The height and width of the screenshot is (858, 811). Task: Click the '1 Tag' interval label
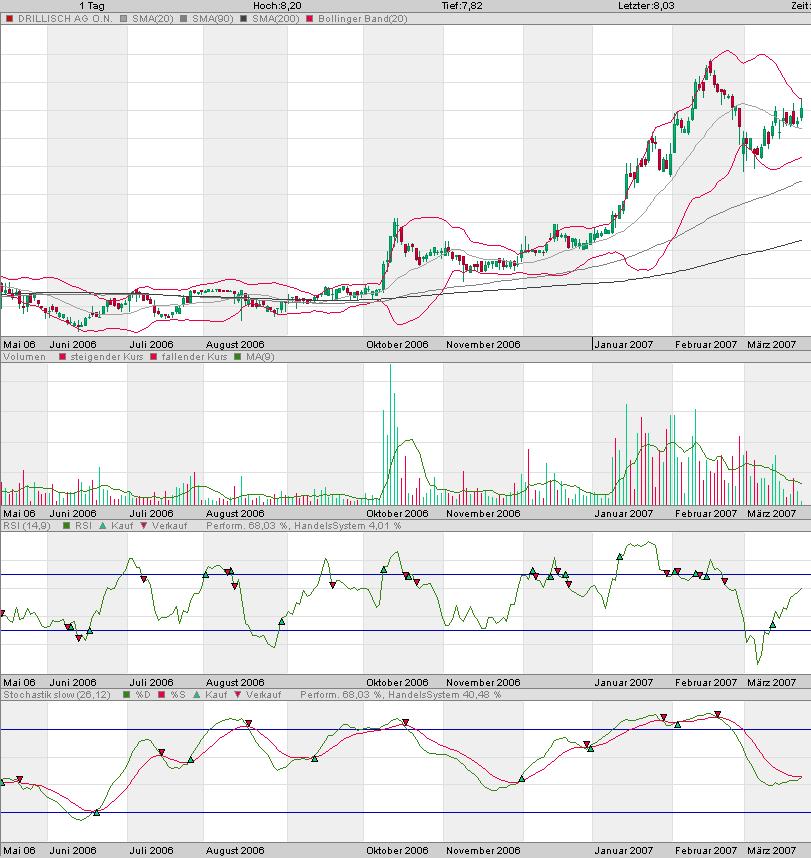[91, 6]
